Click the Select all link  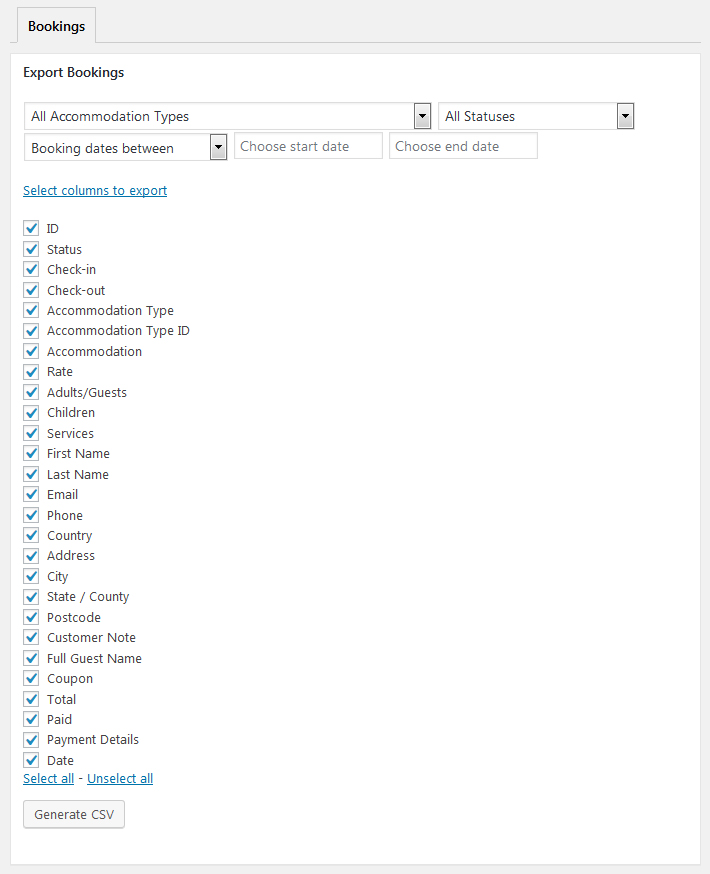coord(48,778)
